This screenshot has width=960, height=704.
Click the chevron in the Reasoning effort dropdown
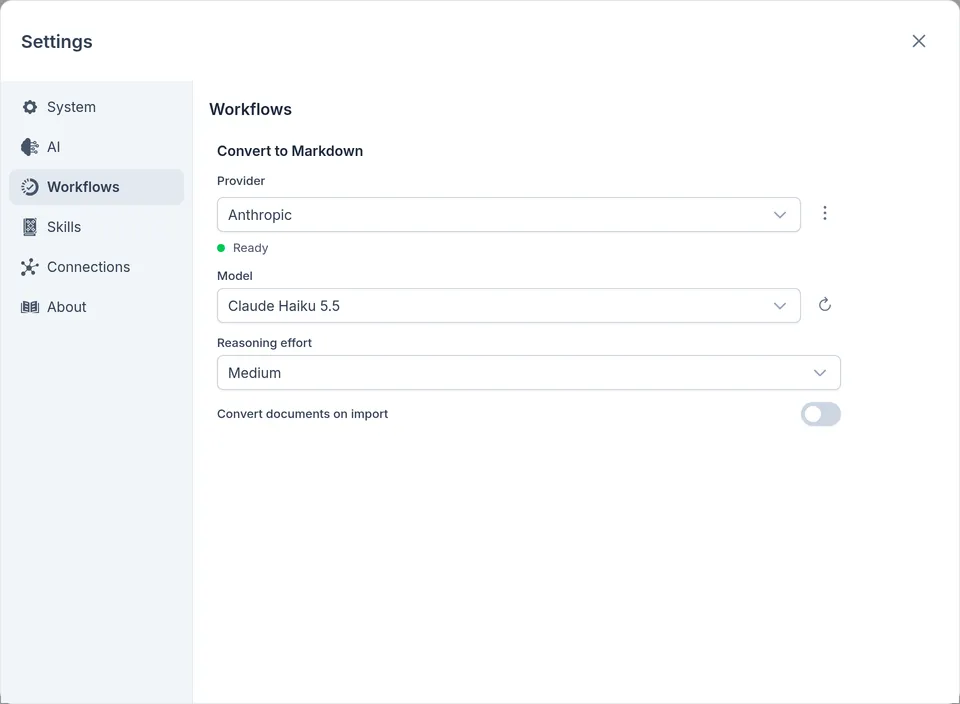pos(820,373)
